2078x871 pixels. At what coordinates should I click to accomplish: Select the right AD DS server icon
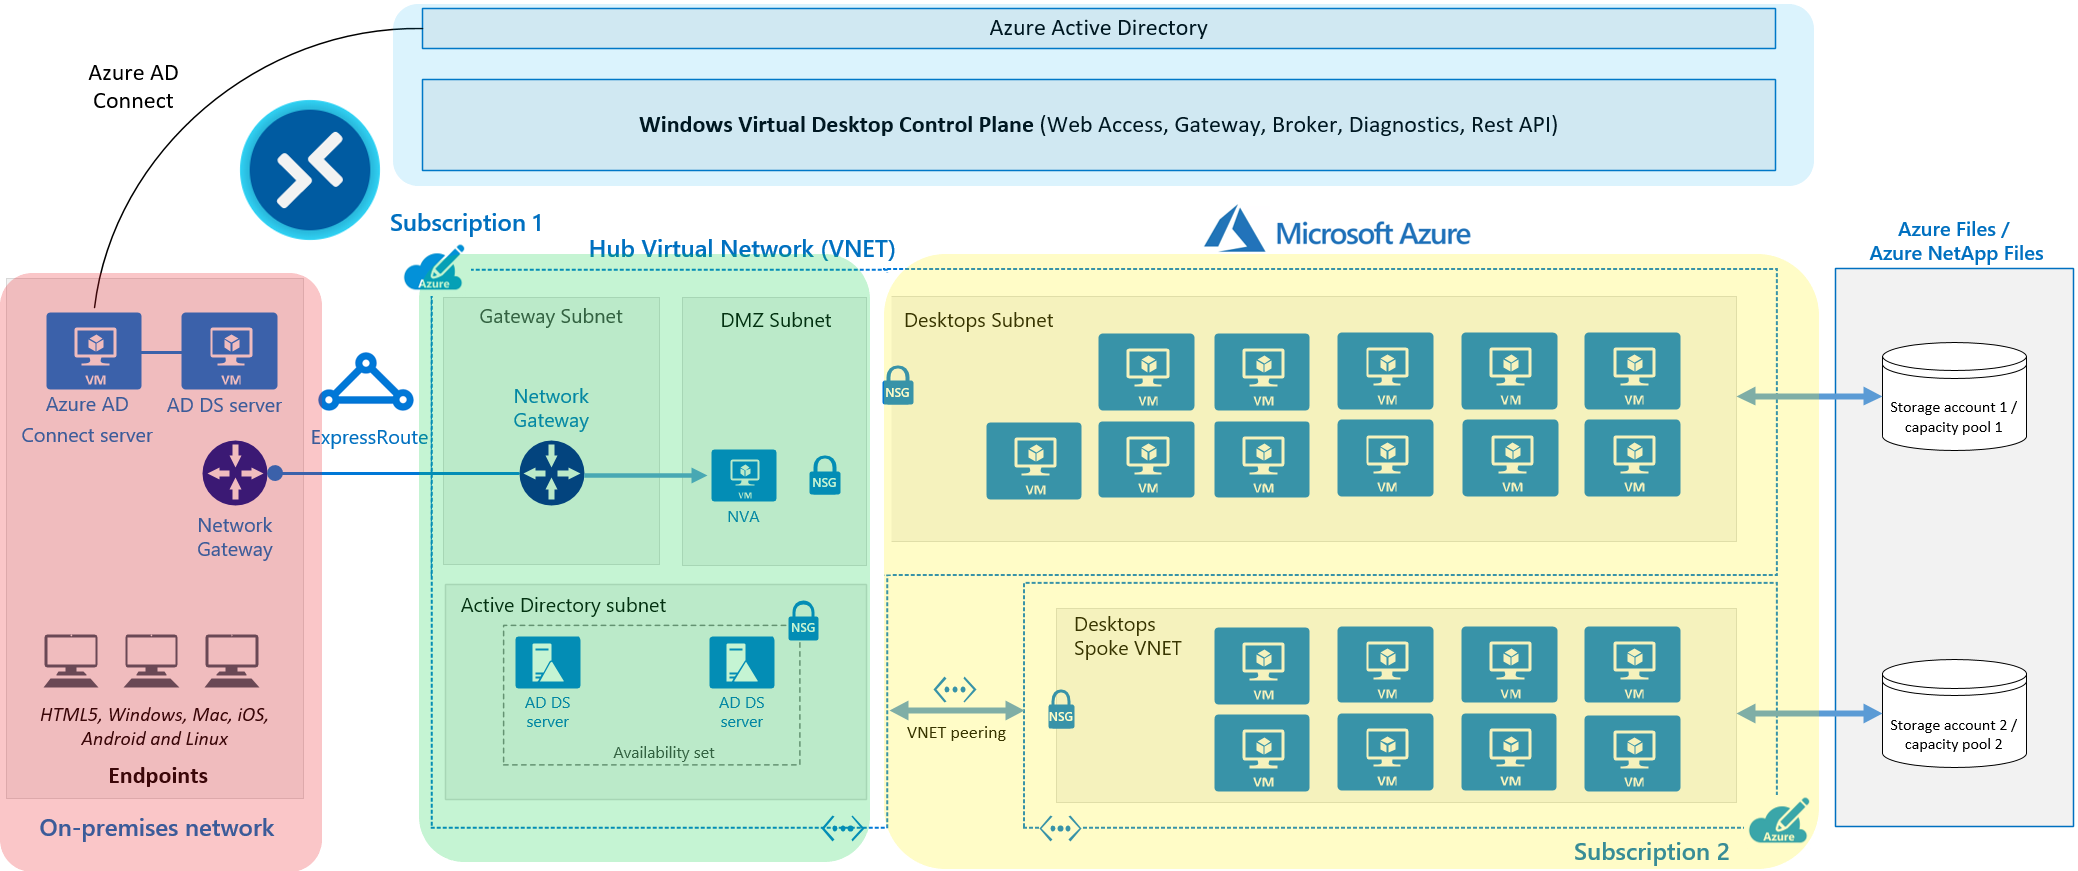click(742, 663)
